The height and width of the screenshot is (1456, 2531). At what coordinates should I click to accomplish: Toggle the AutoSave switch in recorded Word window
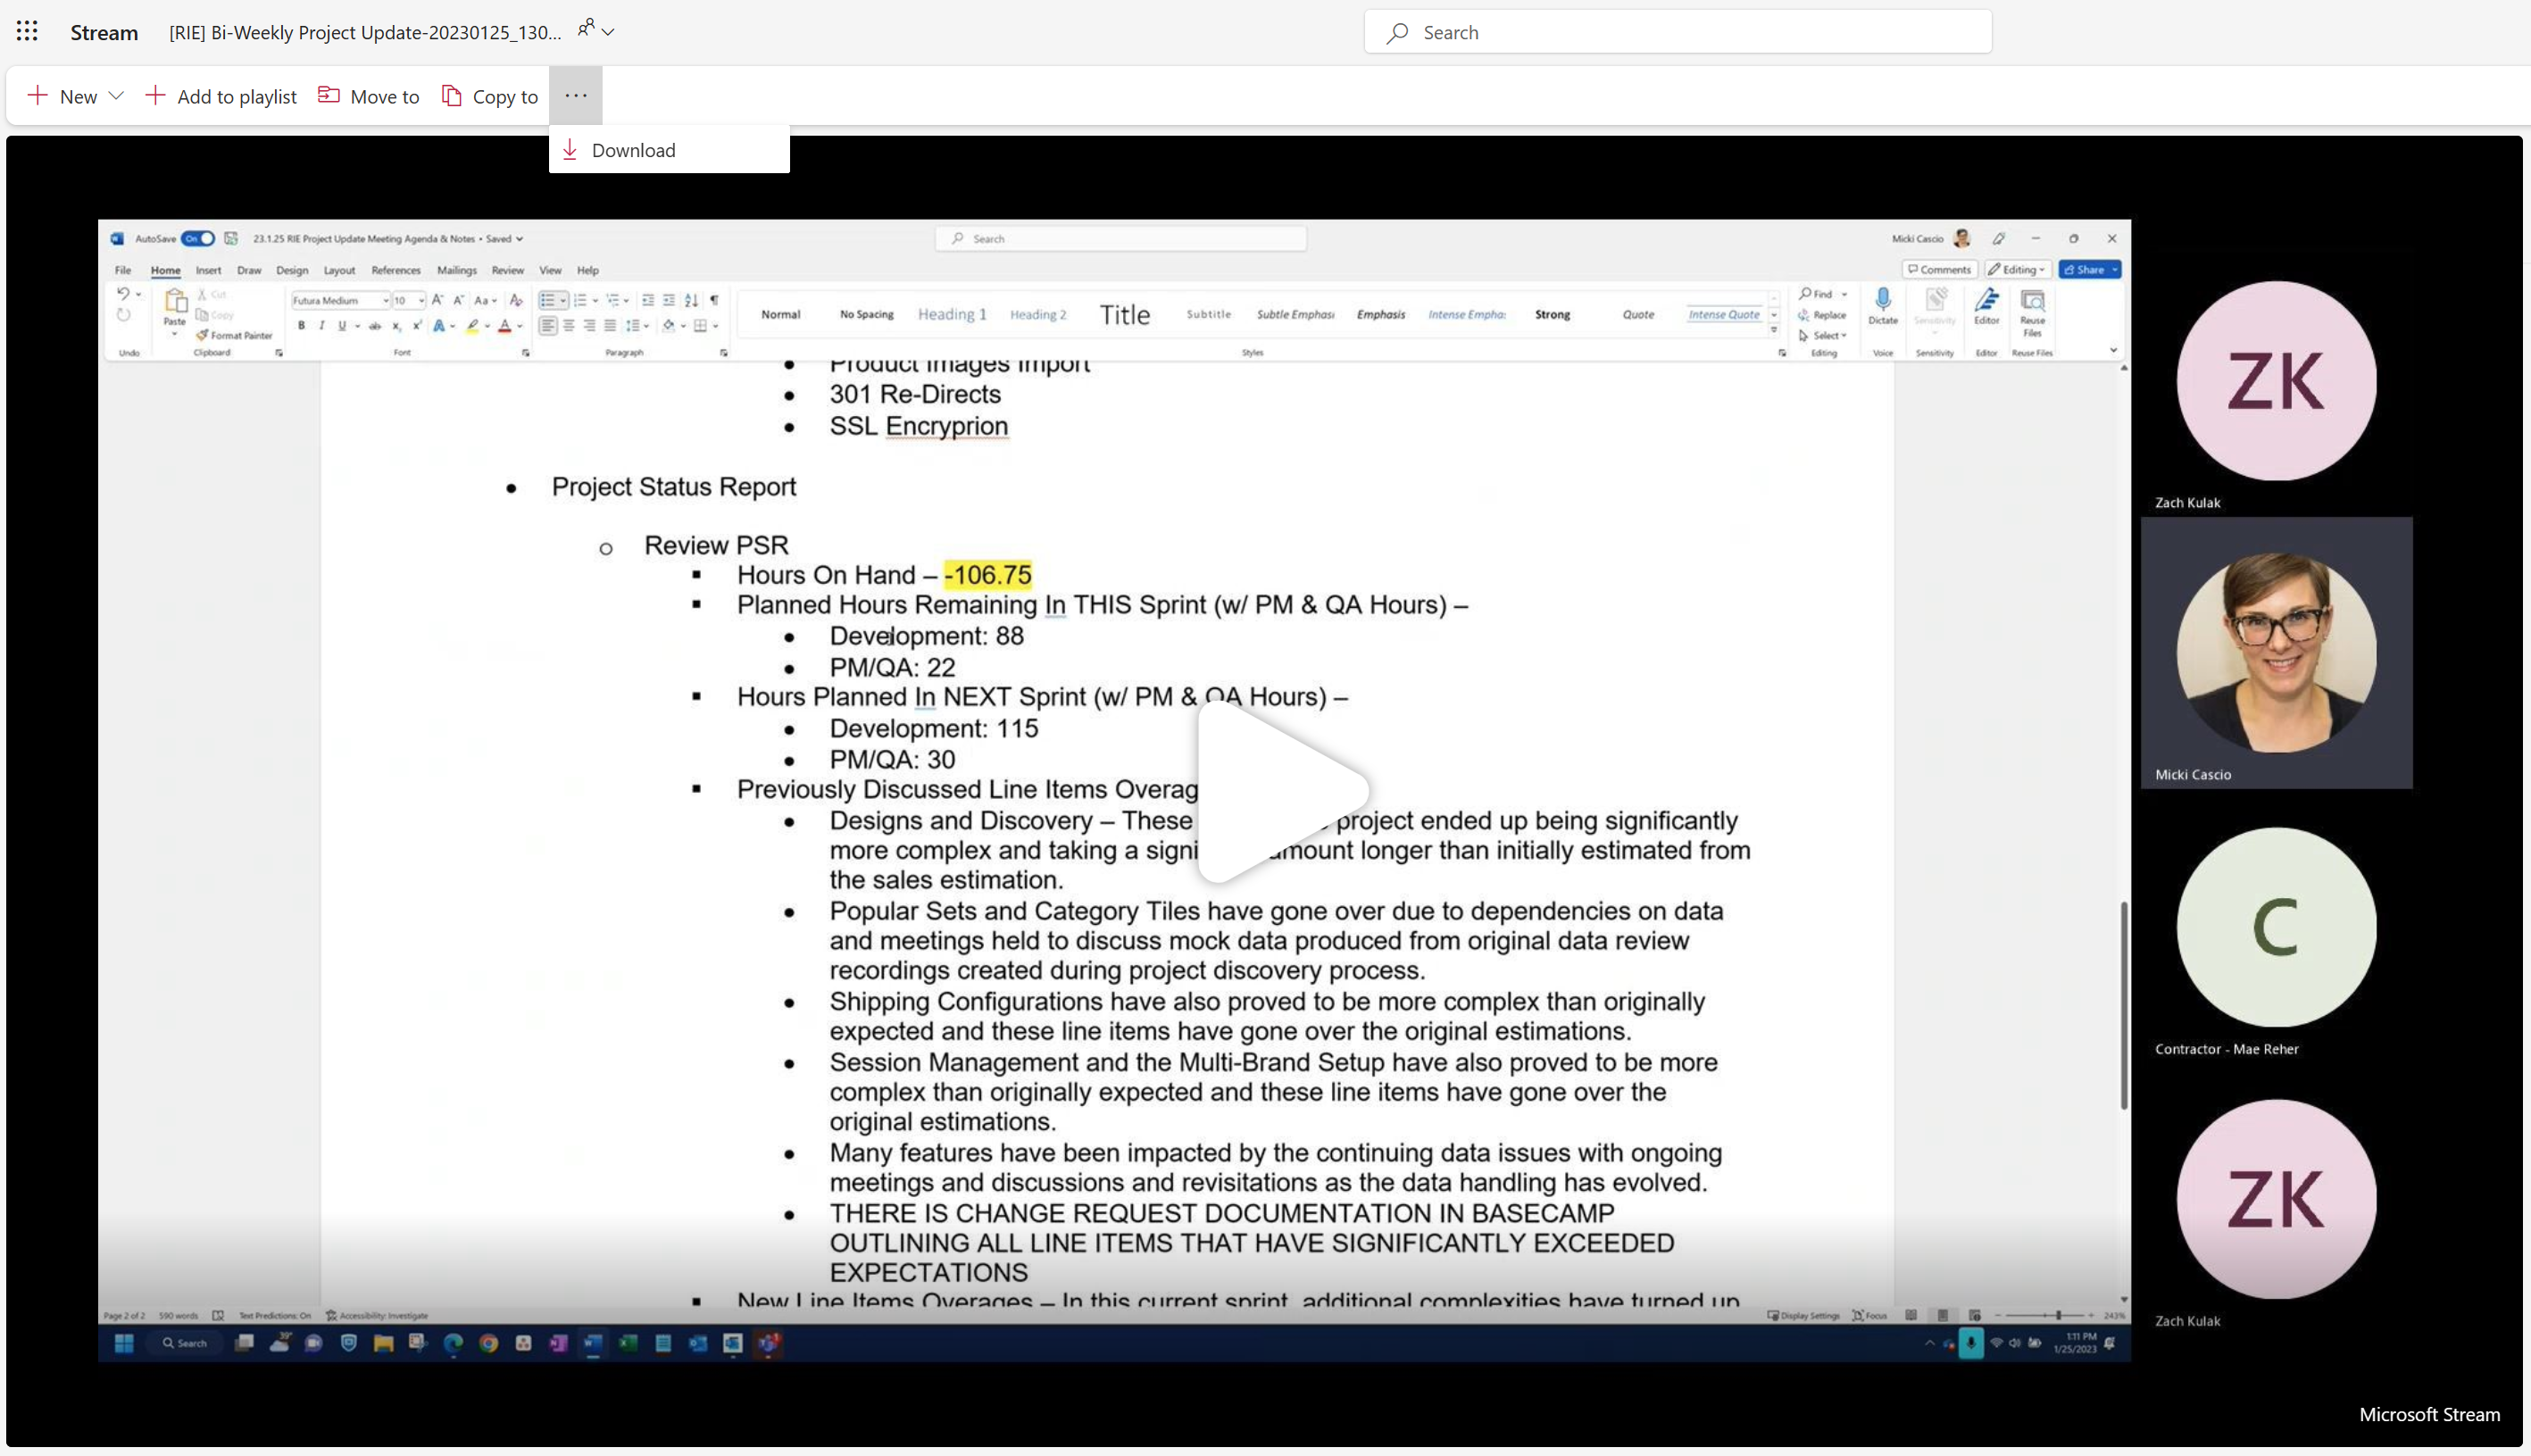tap(198, 238)
